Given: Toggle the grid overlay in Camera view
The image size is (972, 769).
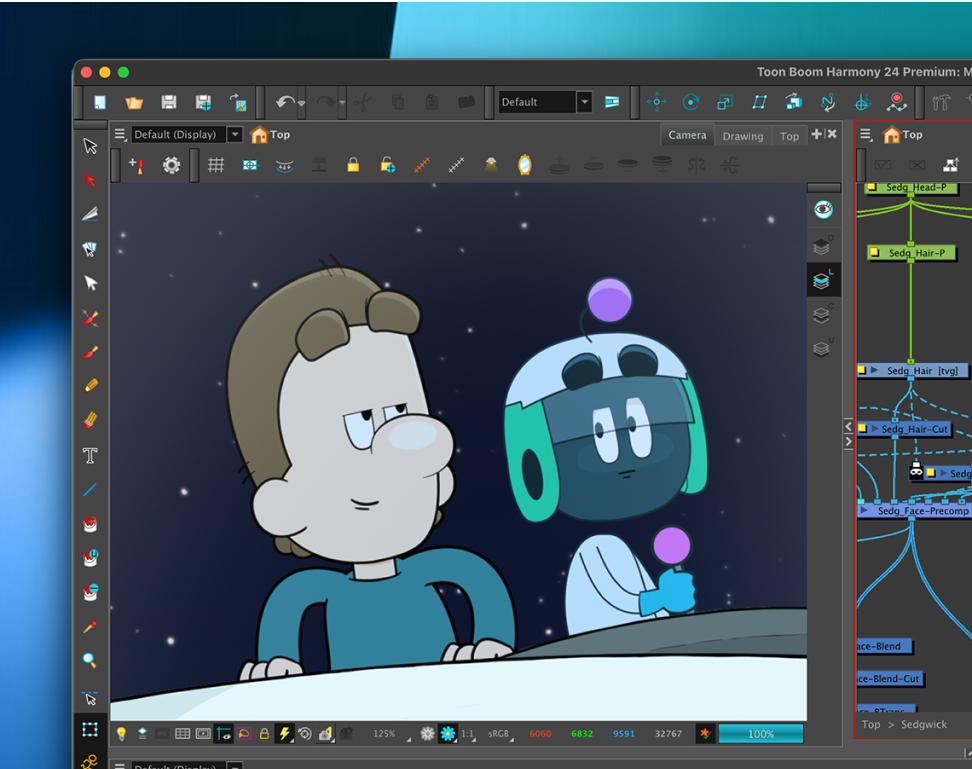Looking at the screenshot, I should tap(216, 165).
